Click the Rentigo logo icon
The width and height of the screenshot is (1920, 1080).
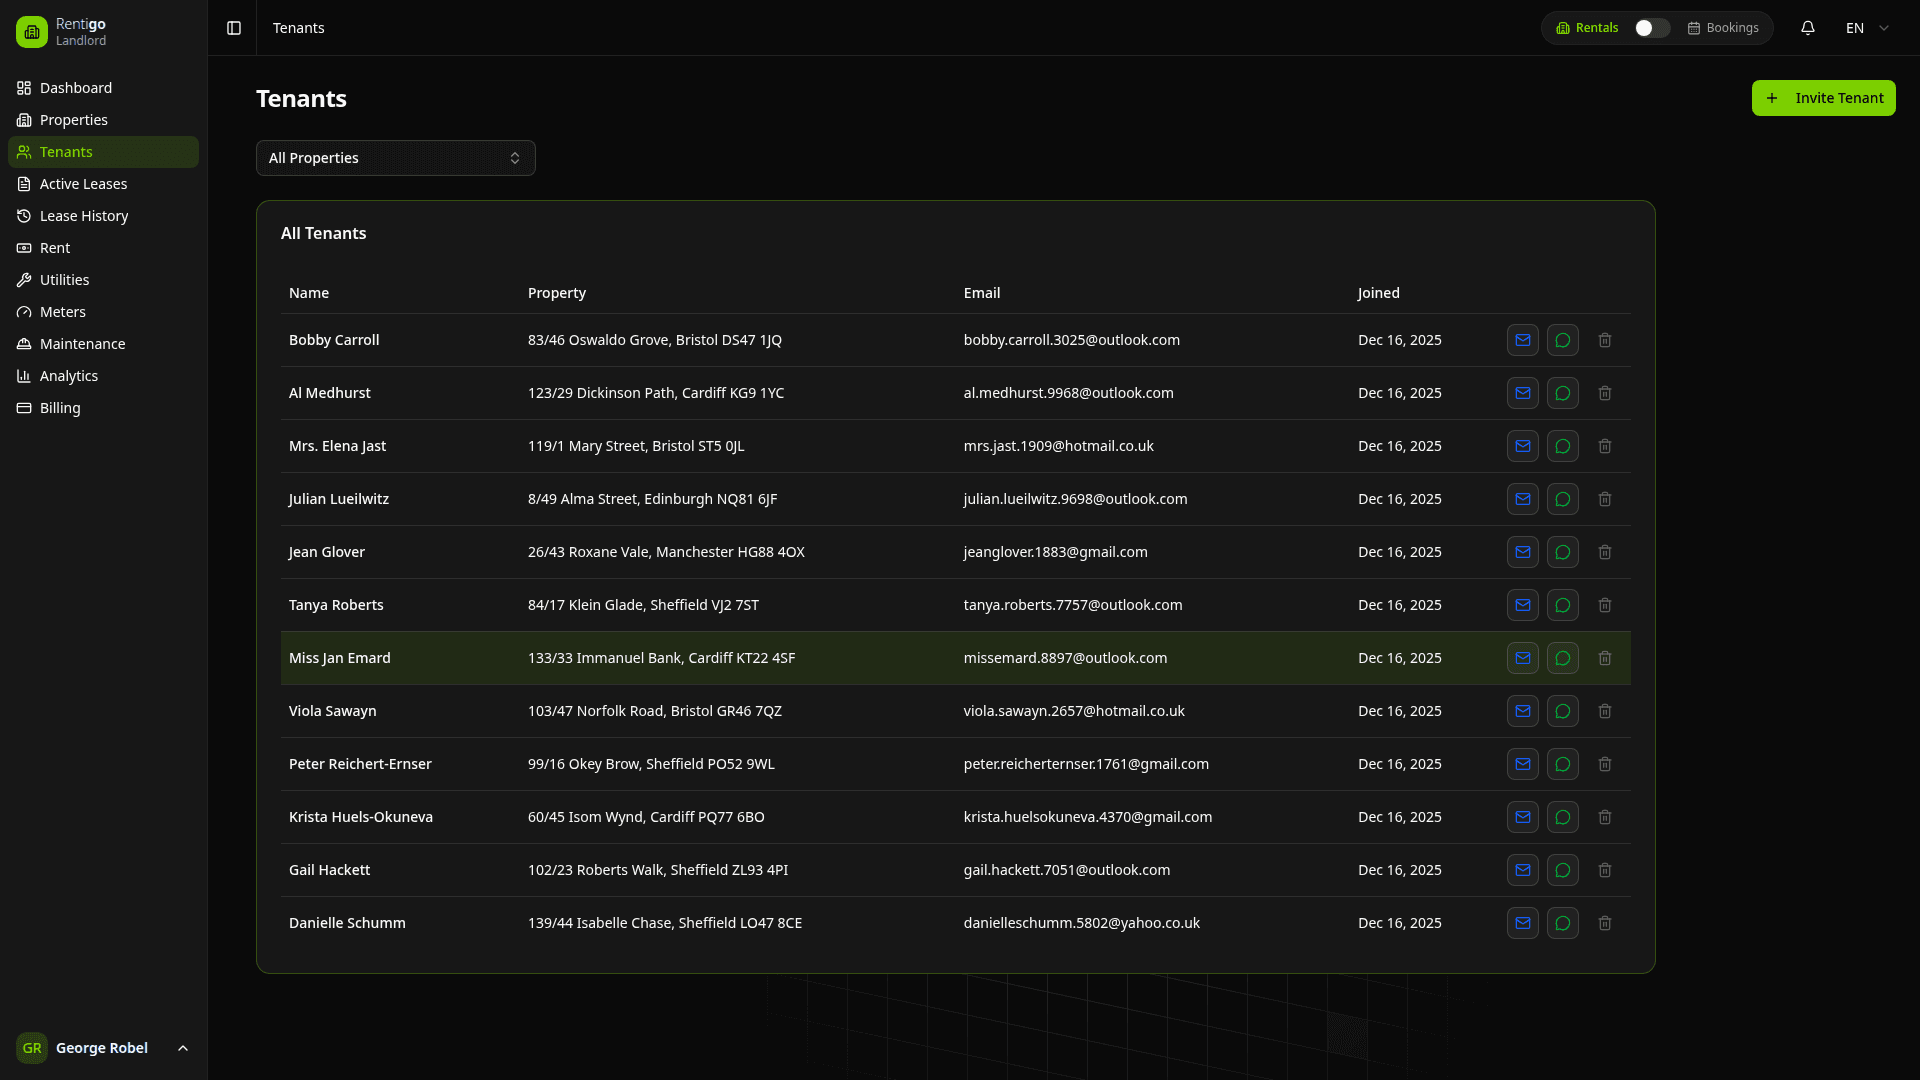31,31
